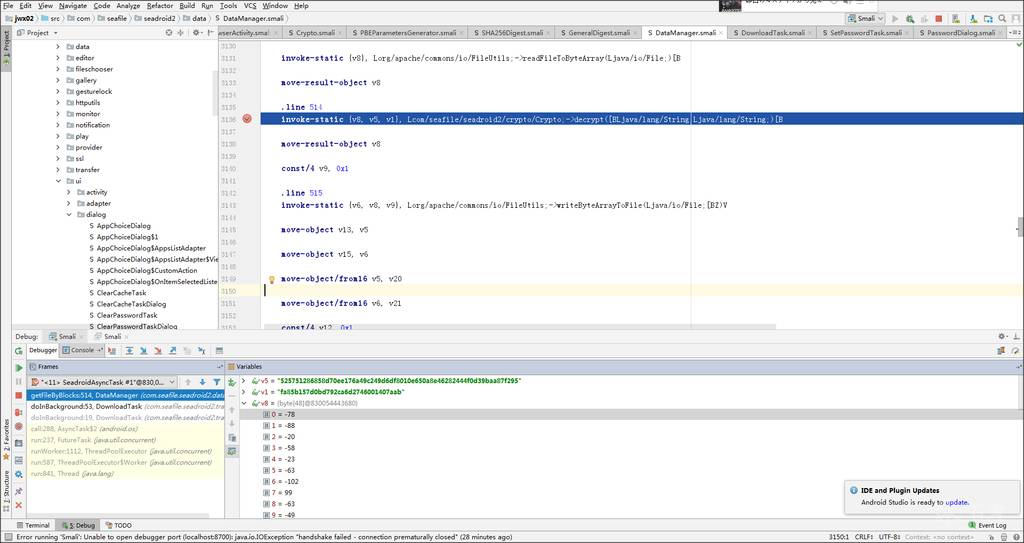Open the Event Log
Viewport: 1024px width, 543px height.
[x=987, y=525]
